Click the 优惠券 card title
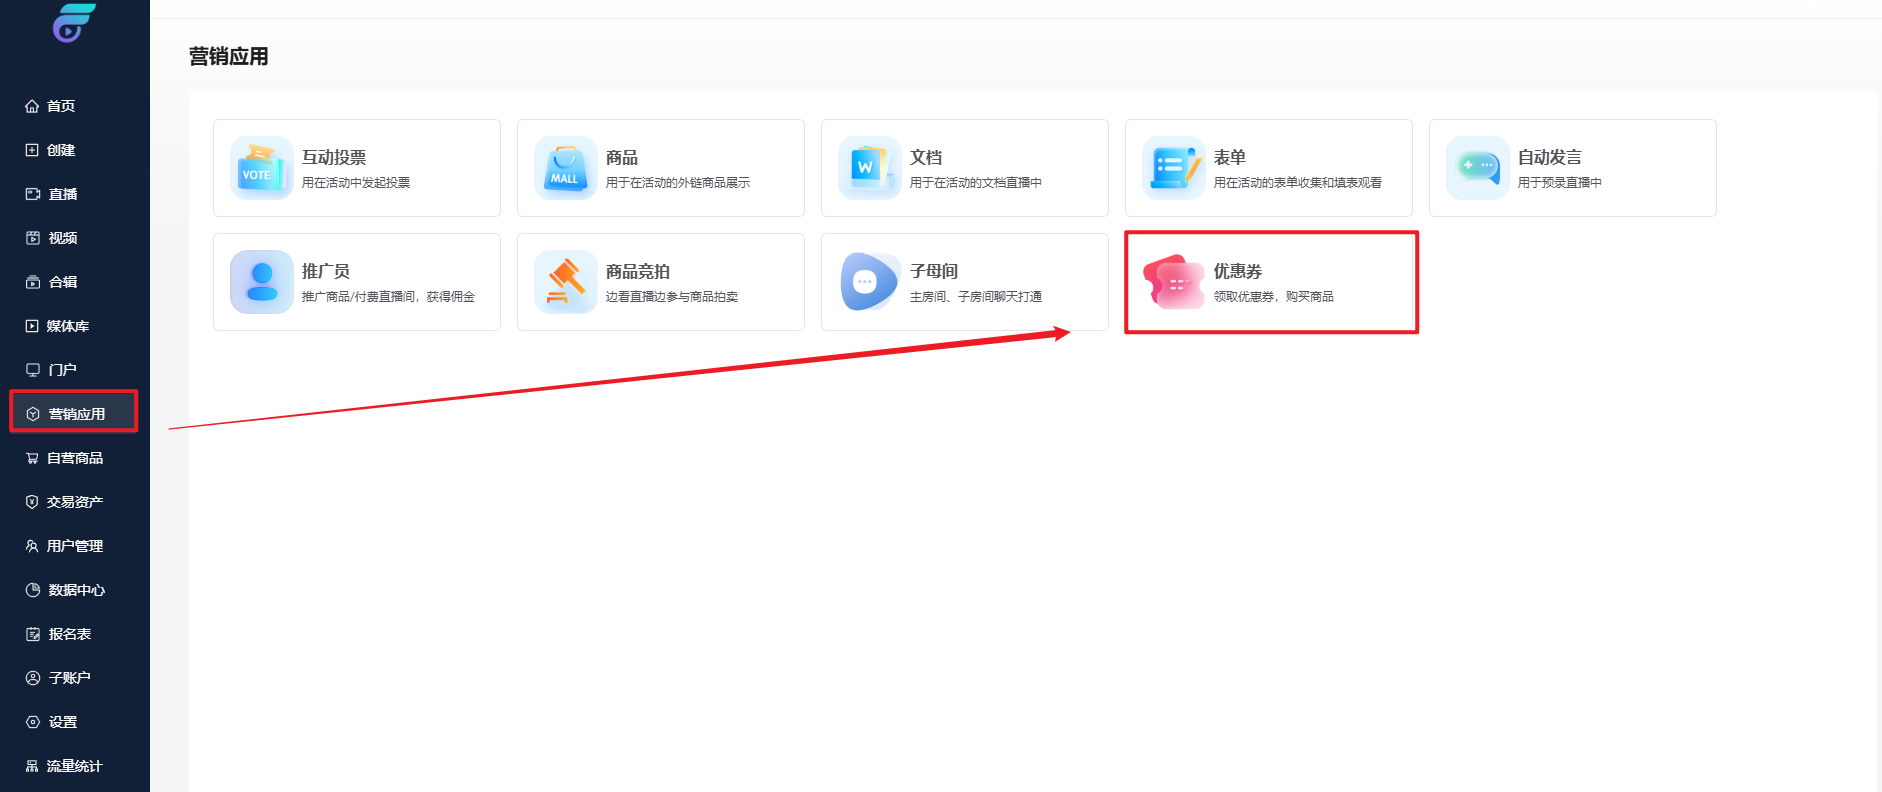The image size is (1882, 792). click(x=1237, y=271)
